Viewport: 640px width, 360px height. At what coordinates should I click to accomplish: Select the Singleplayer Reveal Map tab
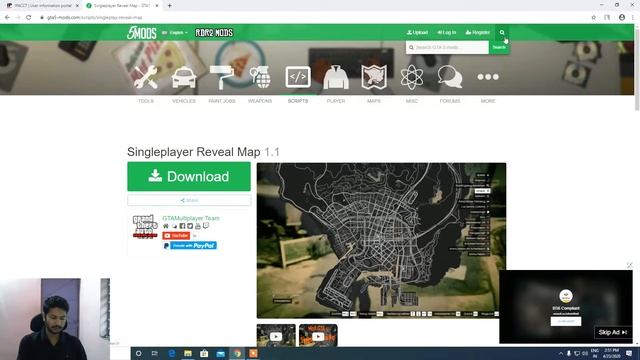pos(122,6)
